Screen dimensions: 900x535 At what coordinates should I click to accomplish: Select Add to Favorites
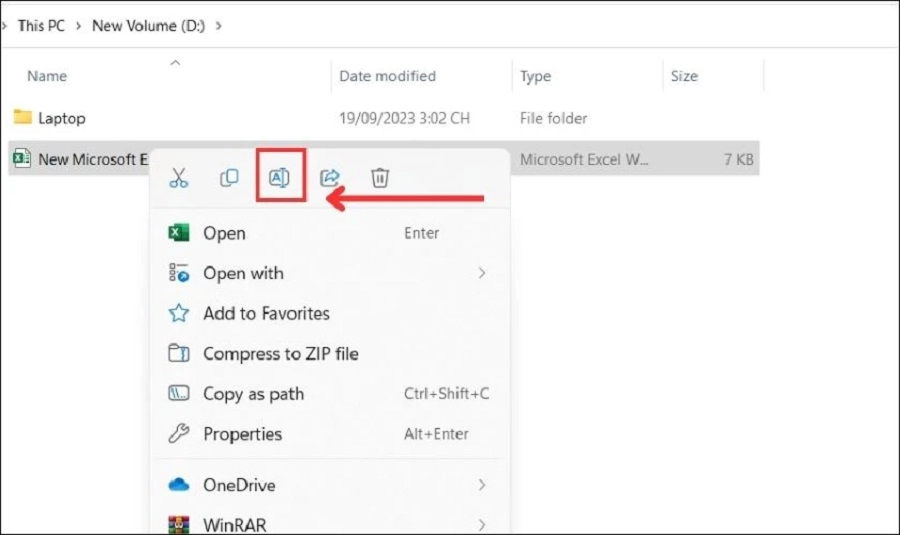[329, 313]
